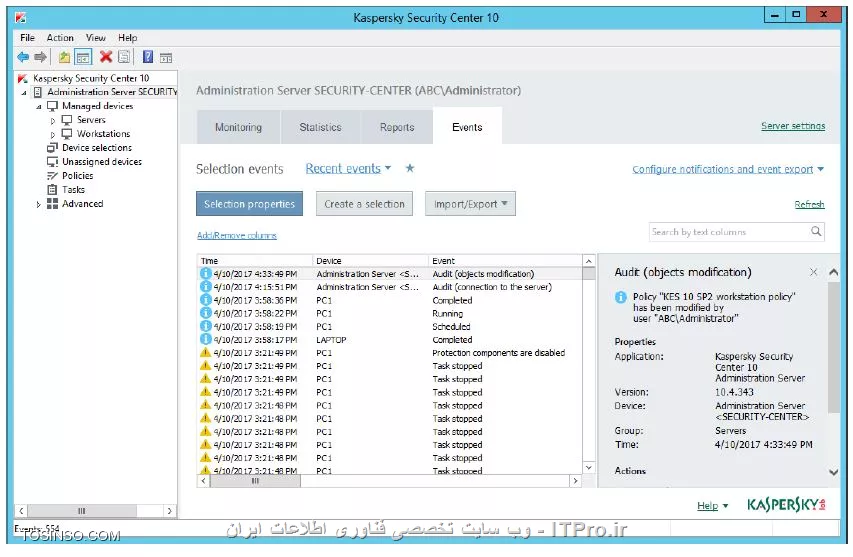Click the Forward arrow toolbar icon
This screenshot has height=557, width=853.
[x=40, y=57]
